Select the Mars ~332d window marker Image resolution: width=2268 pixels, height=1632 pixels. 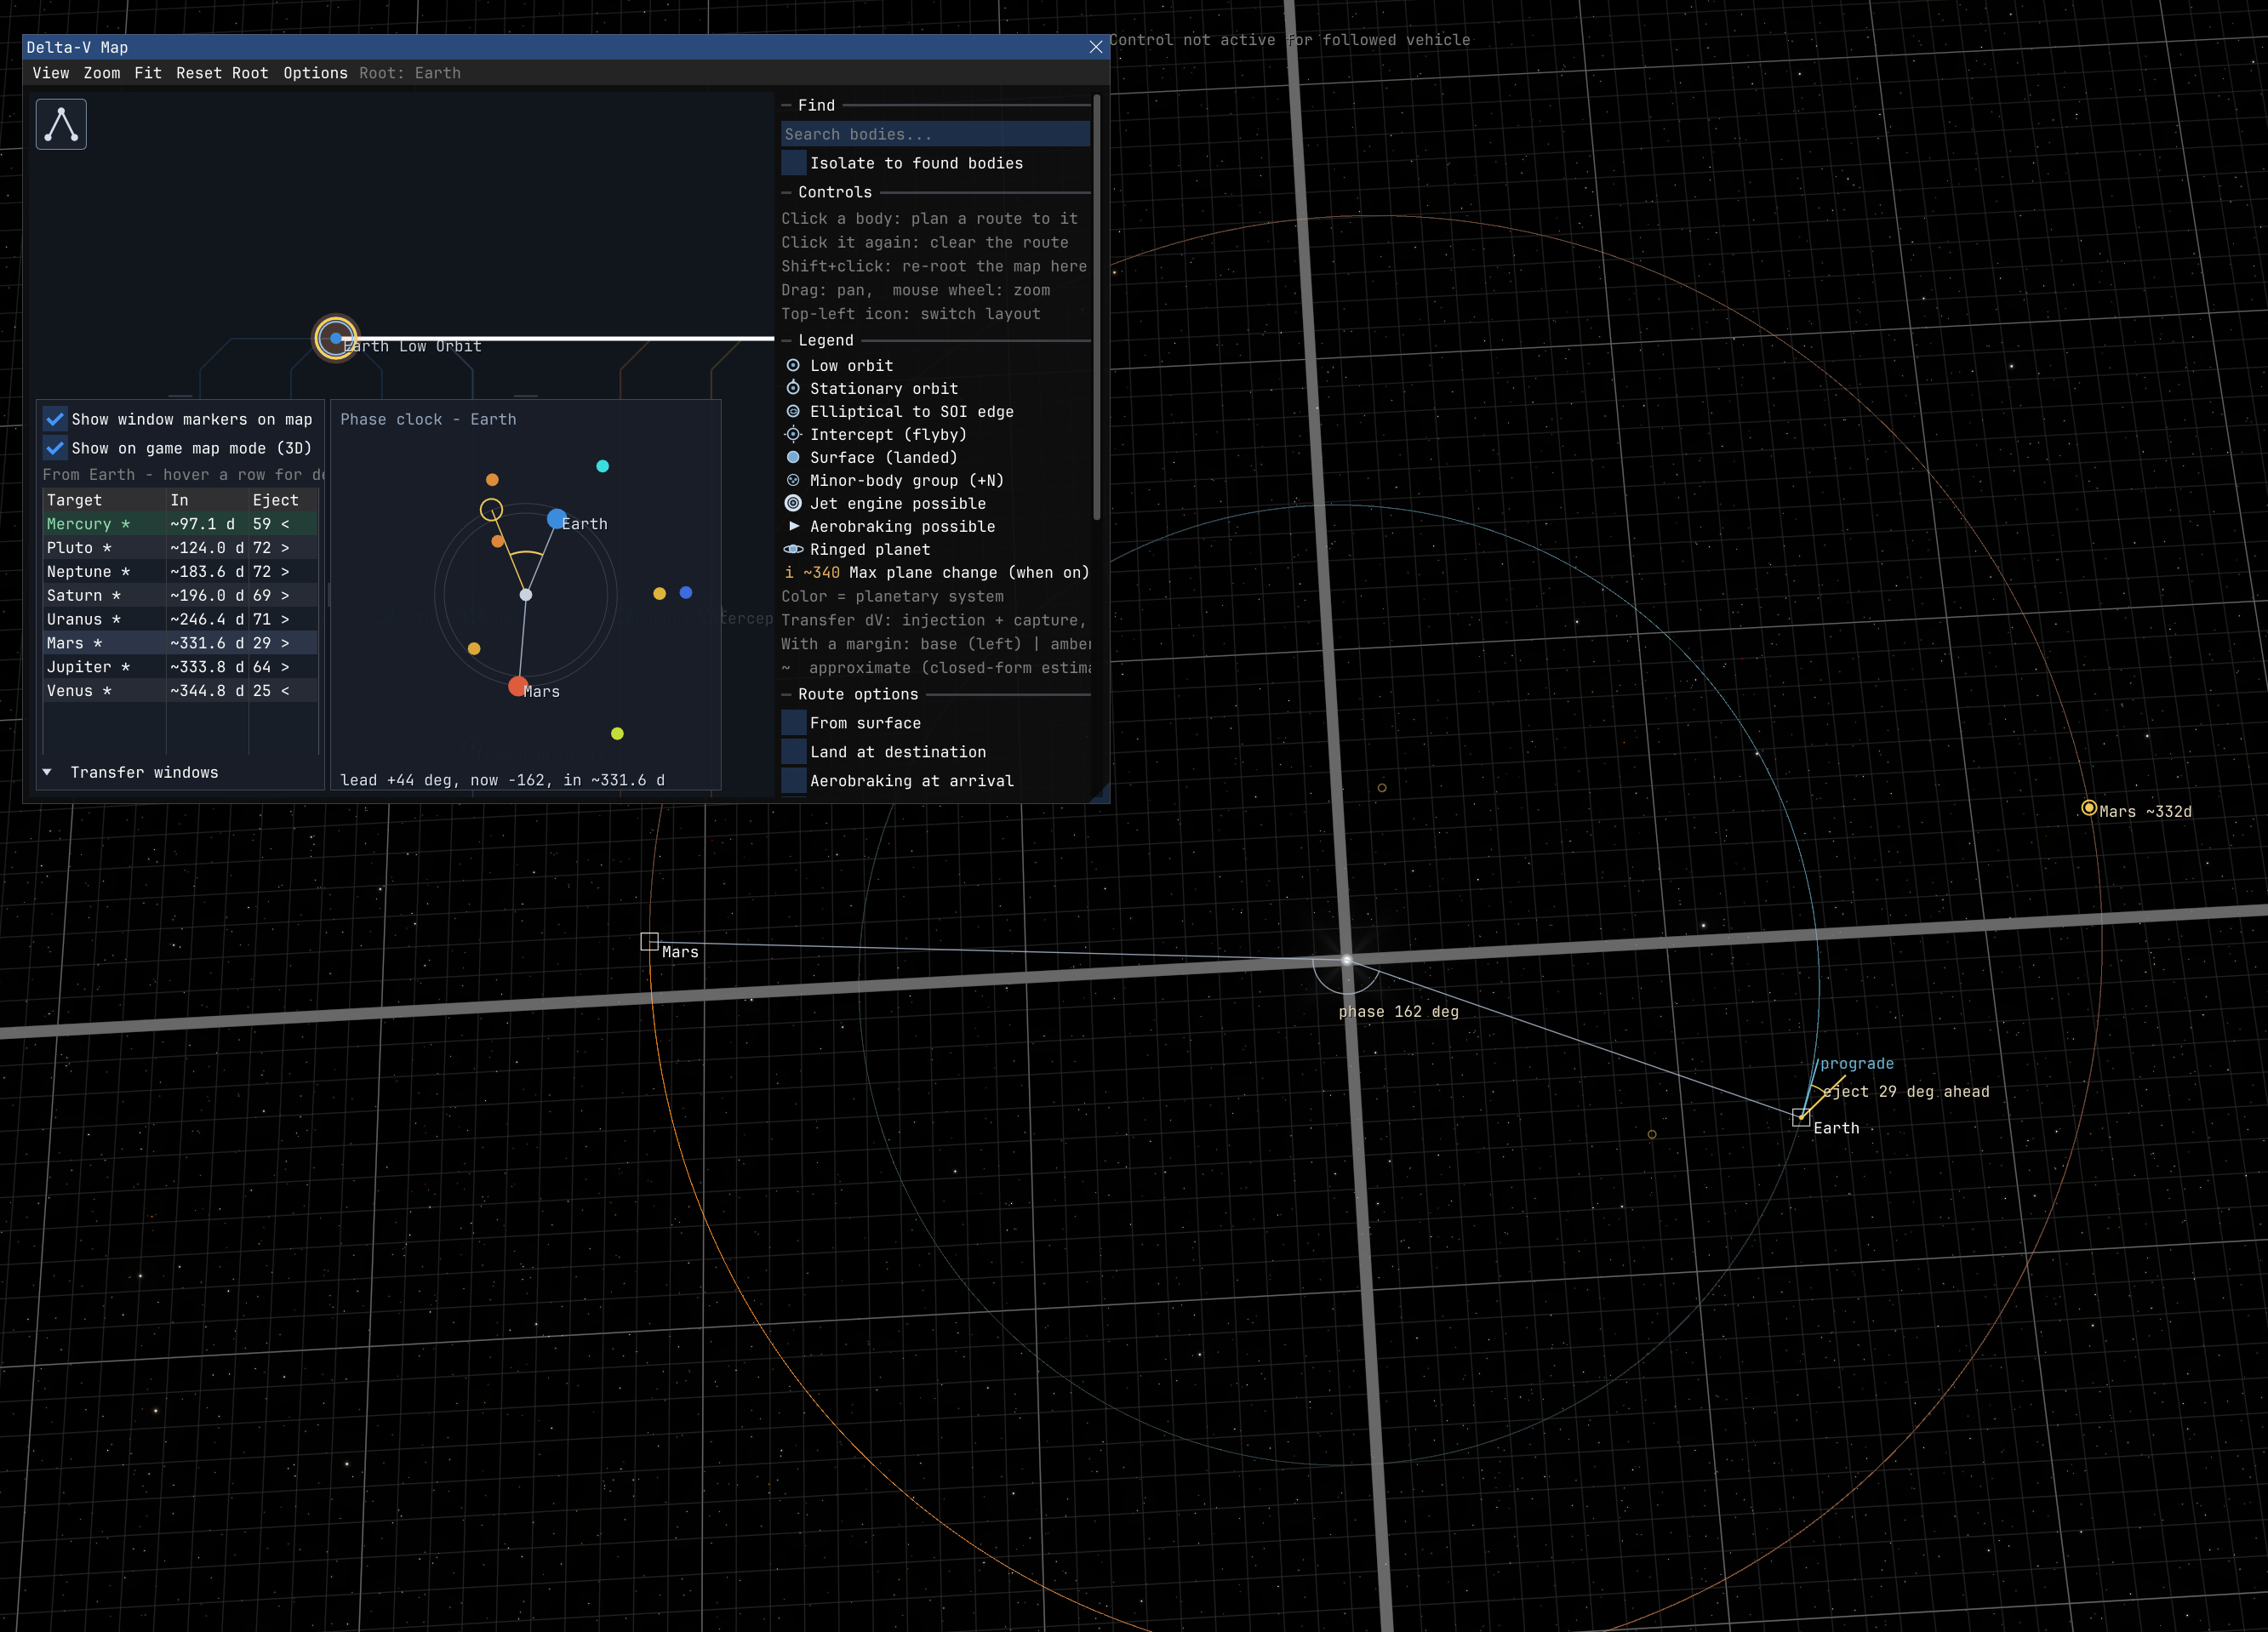2089,808
